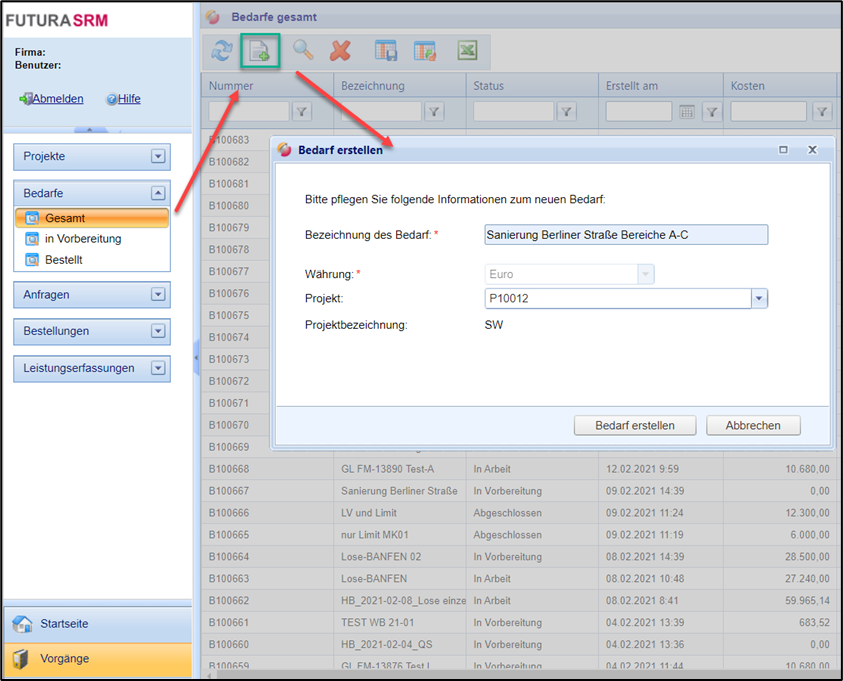Click the filter icon under Status column
The width and height of the screenshot is (843, 681).
(x=566, y=112)
